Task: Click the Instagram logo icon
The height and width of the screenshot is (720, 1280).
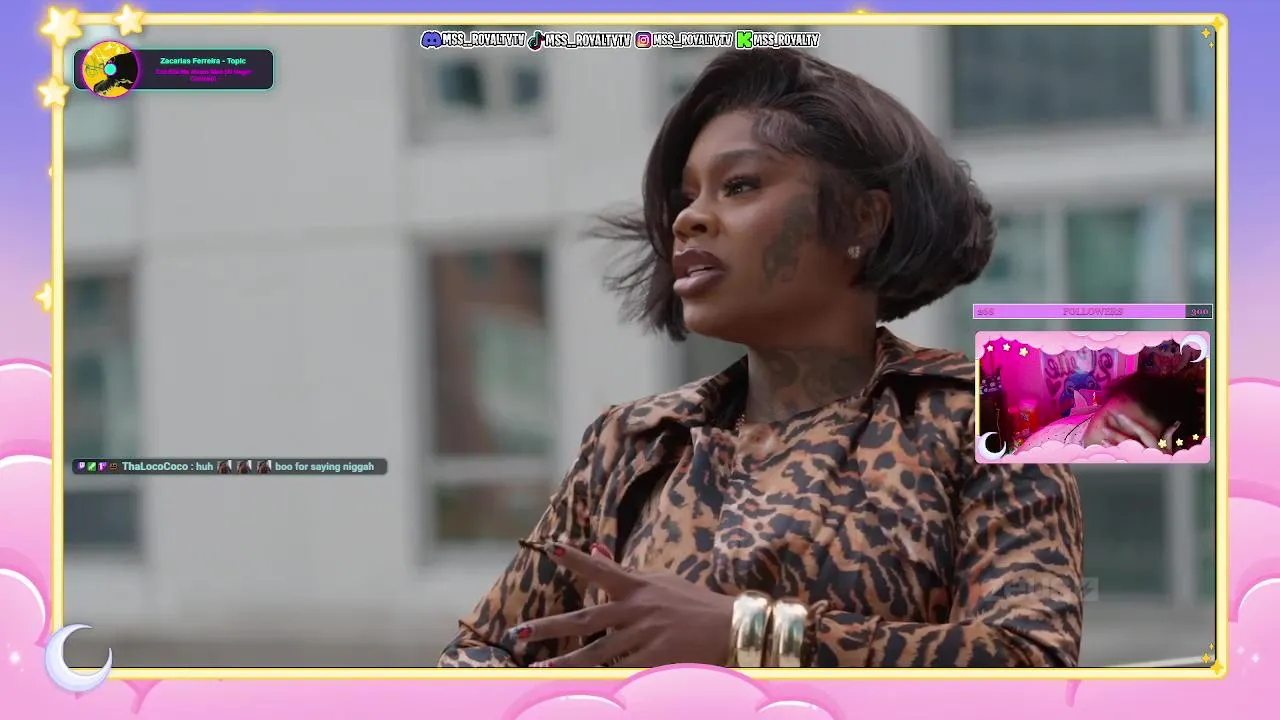Action: [x=644, y=40]
